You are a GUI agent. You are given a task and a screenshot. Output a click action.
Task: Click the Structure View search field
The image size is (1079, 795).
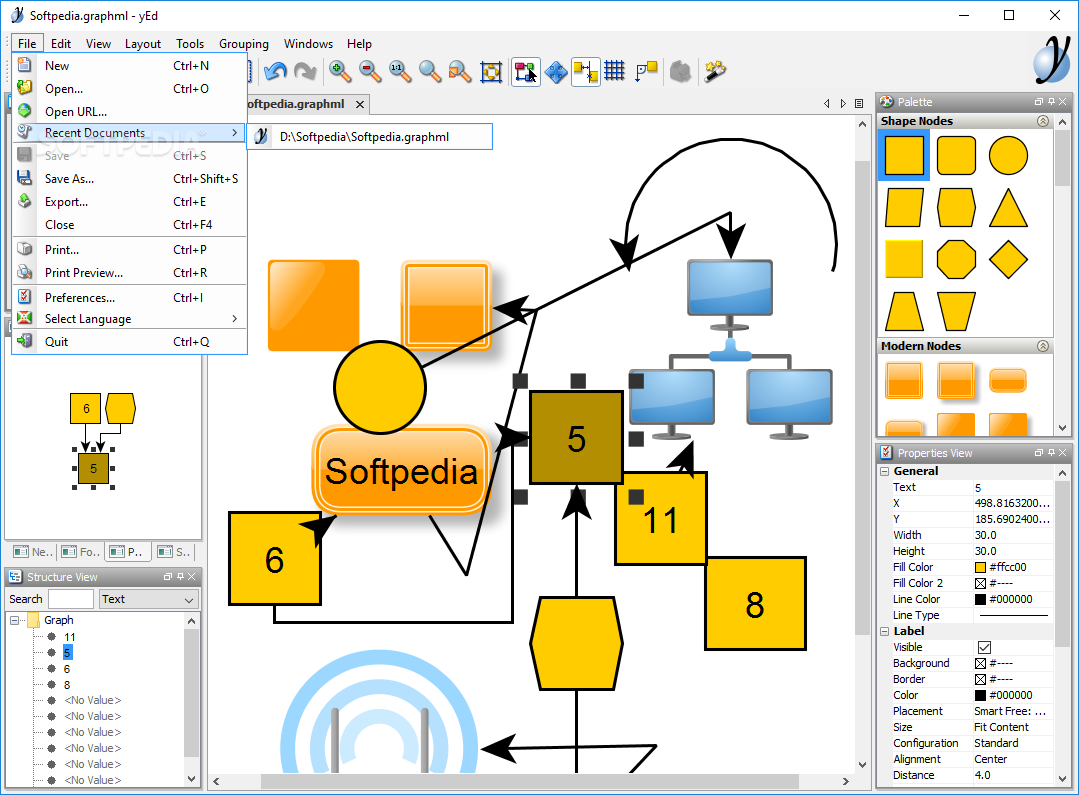tap(71, 600)
